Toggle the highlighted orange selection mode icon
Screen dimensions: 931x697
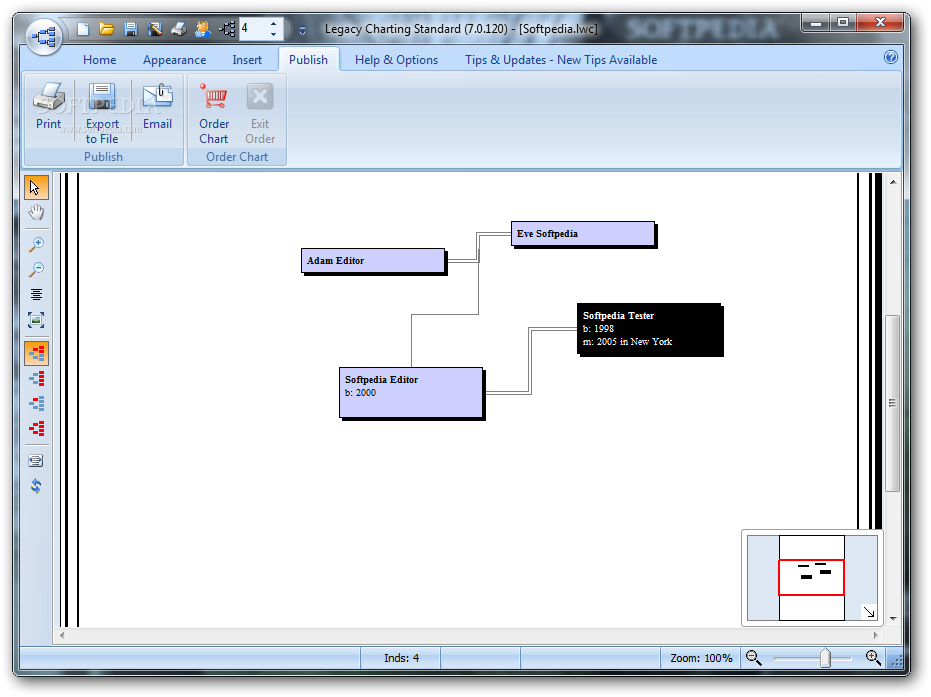pos(36,353)
